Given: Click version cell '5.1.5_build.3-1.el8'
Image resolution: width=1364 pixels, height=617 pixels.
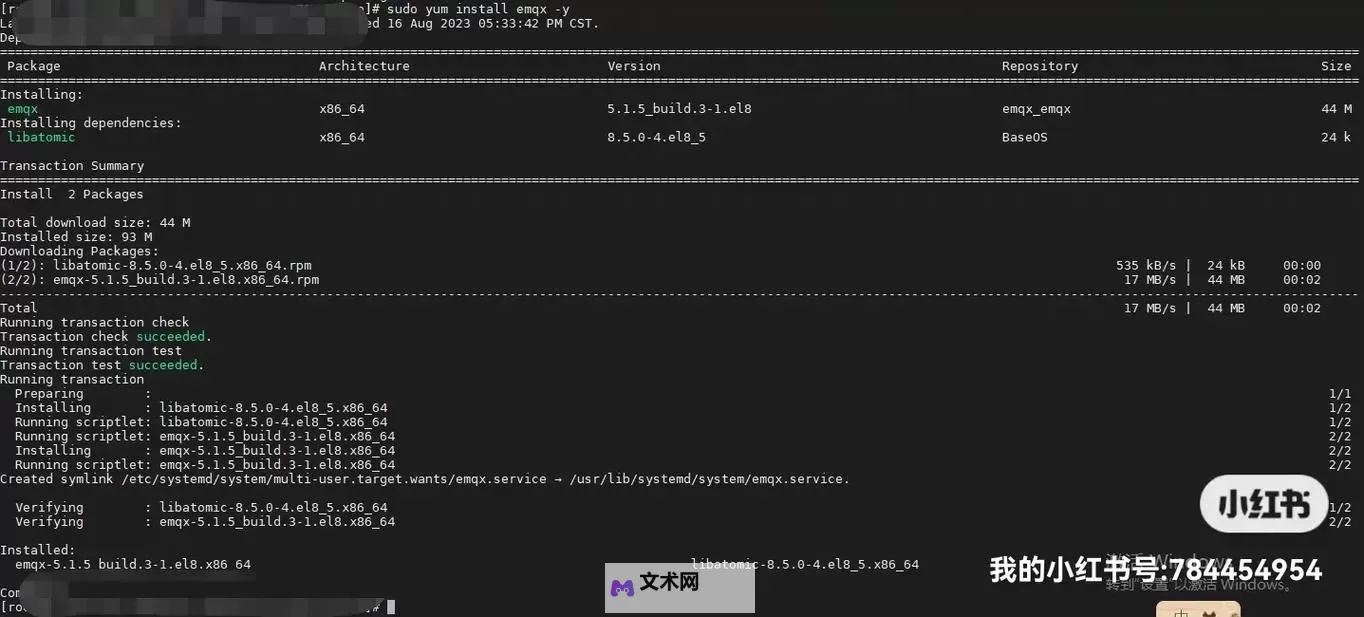Looking at the screenshot, I should pyautogui.click(x=679, y=109).
